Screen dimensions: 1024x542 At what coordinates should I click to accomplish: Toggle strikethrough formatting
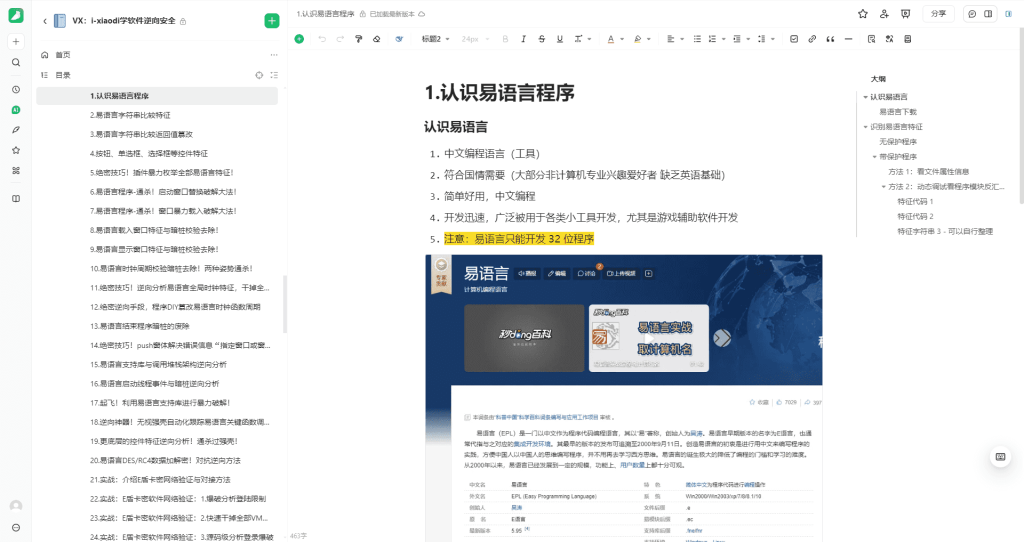pos(541,39)
